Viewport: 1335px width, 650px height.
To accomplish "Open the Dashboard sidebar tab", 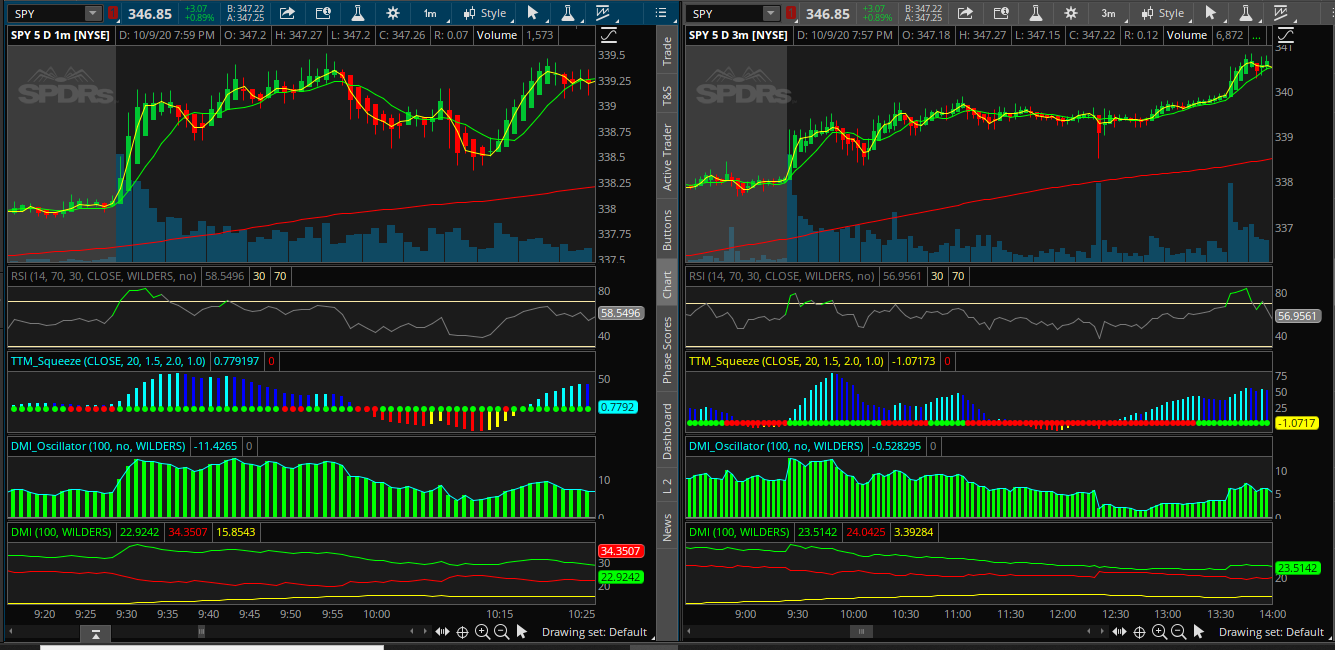I will pos(667,431).
